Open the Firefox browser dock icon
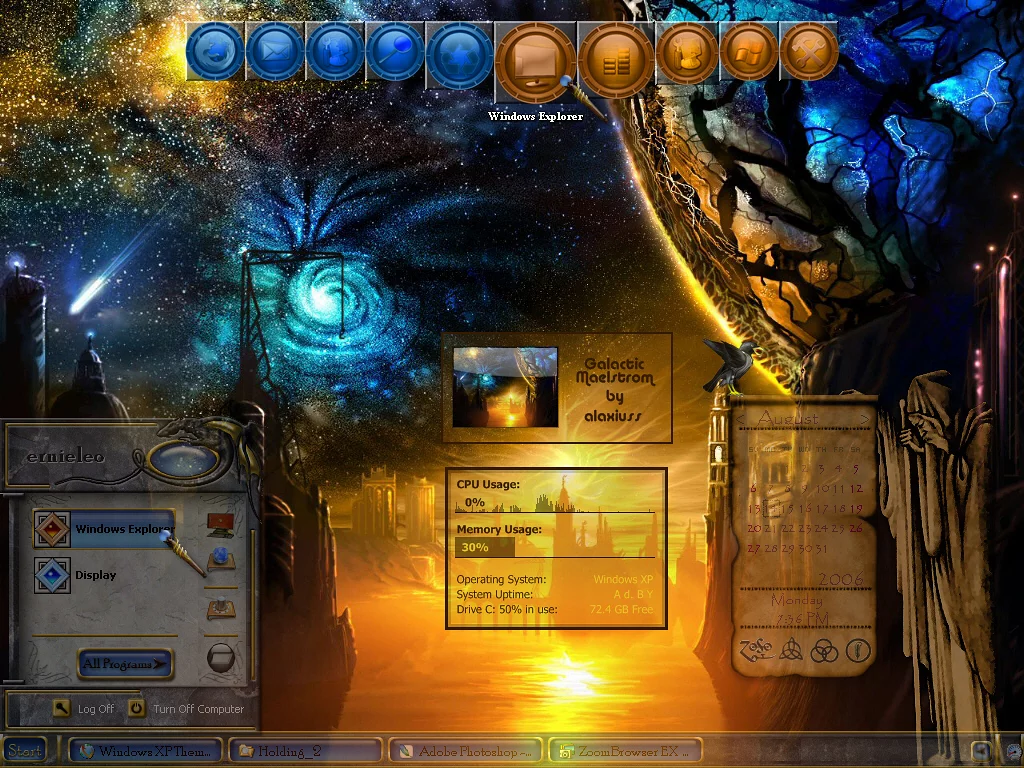The height and width of the screenshot is (768, 1024). [x=215, y=51]
